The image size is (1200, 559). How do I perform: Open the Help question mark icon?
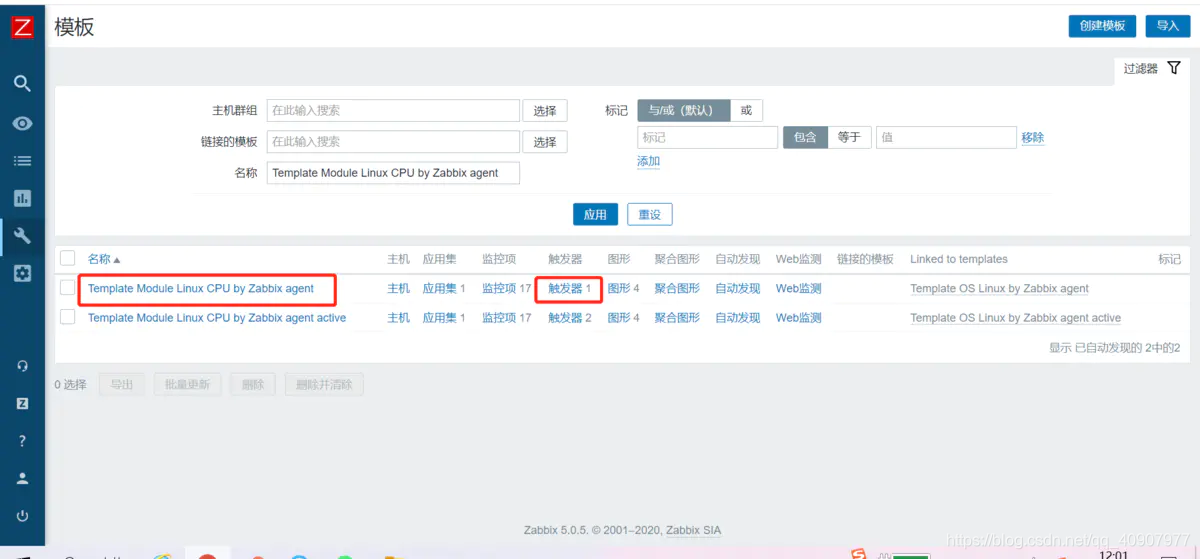[x=22, y=441]
